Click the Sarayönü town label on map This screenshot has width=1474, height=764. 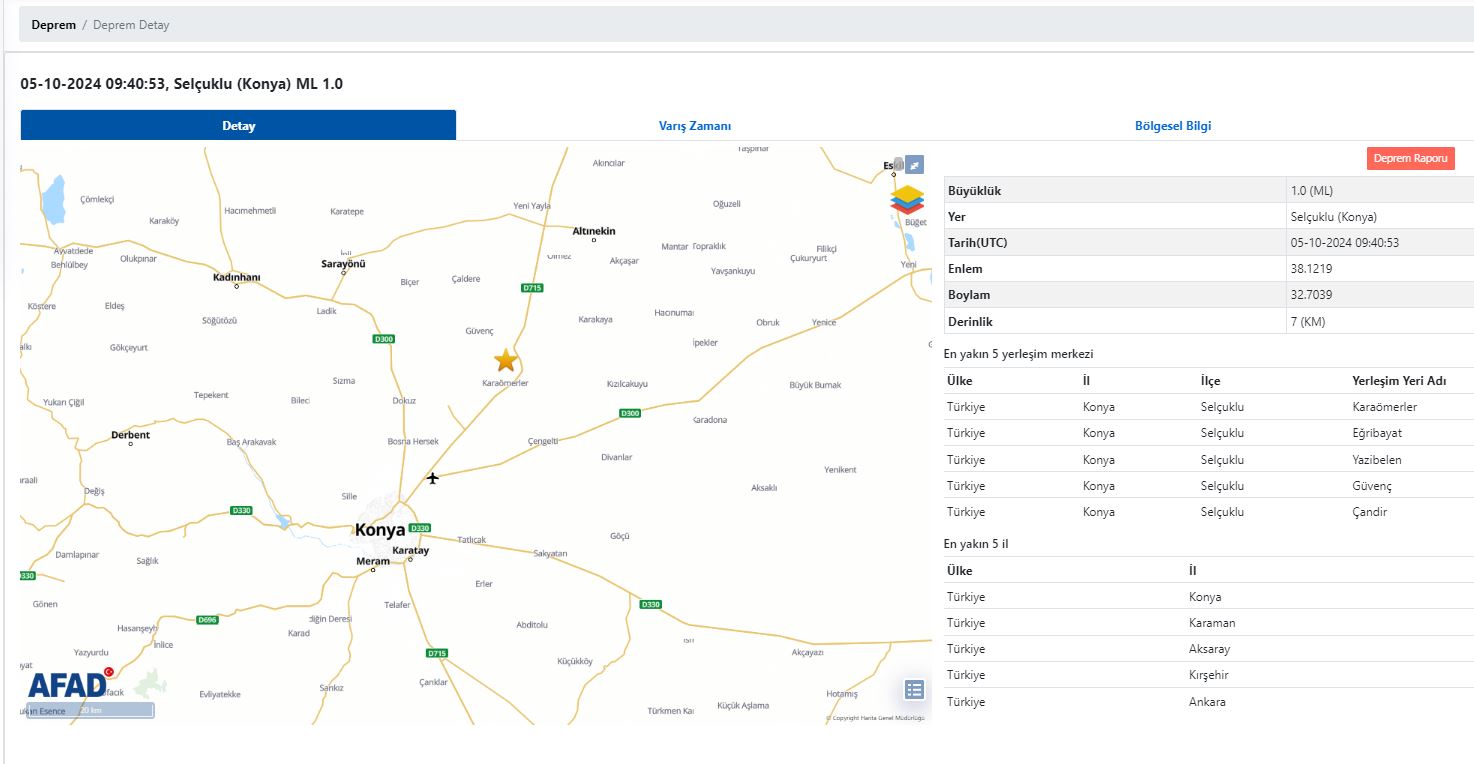coord(343,264)
